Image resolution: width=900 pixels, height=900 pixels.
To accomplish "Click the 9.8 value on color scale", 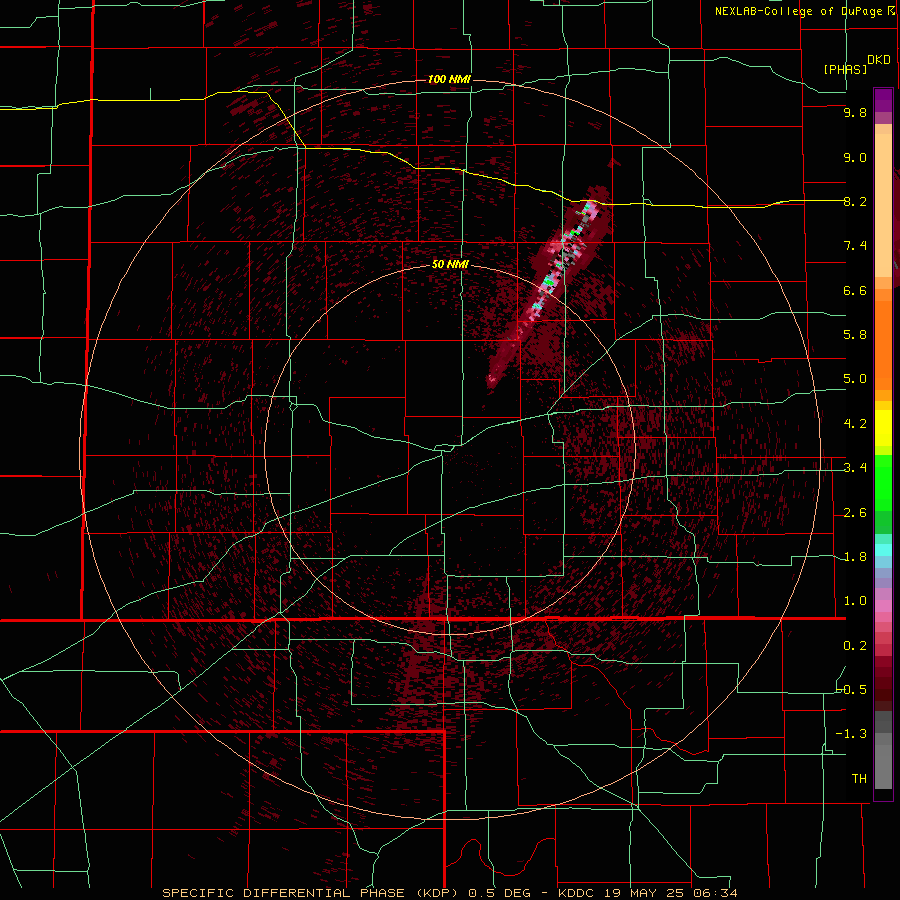I will point(855,113).
